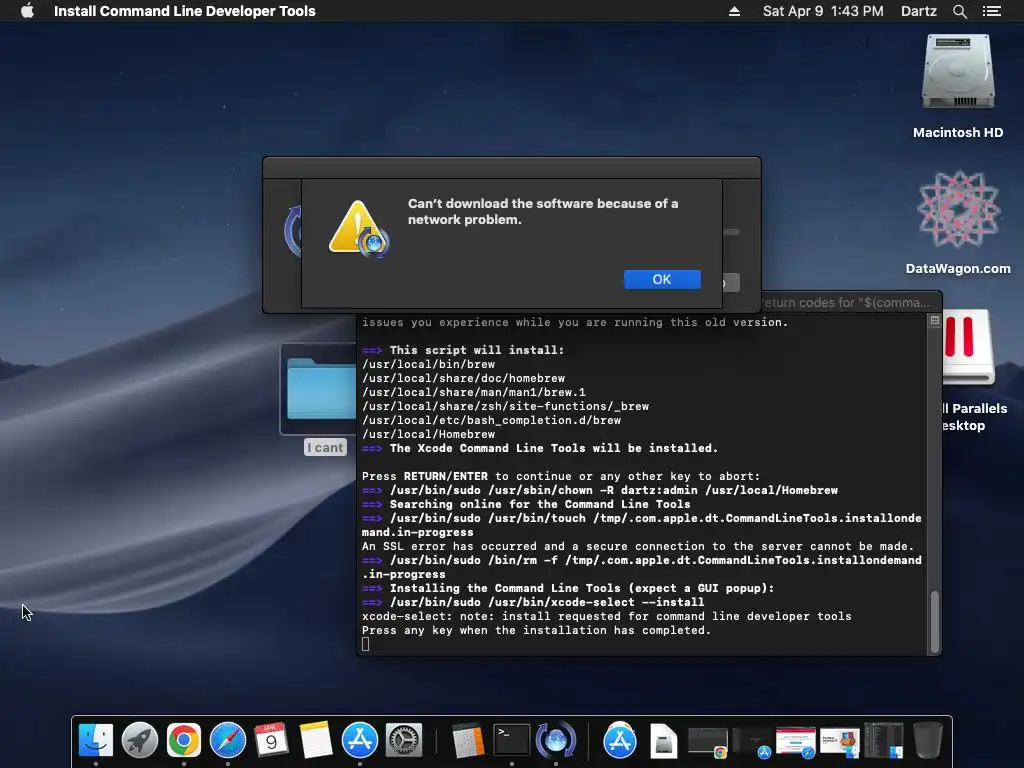Open the Apple menu
Viewport: 1024px width, 768px height.
27,11
